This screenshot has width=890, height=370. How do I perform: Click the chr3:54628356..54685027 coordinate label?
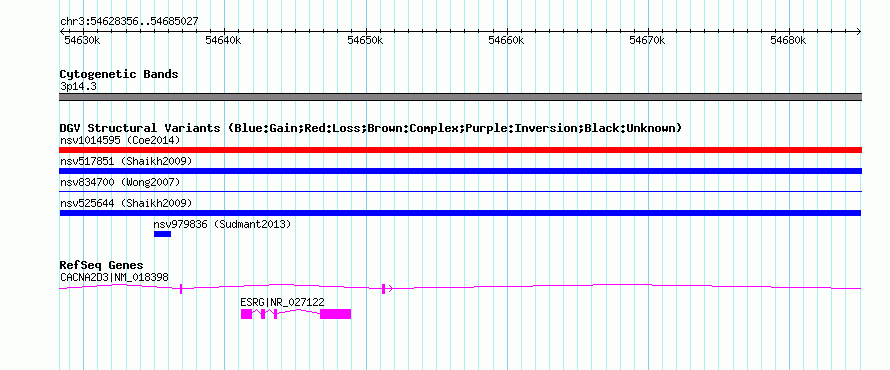pyautogui.click(x=129, y=22)
